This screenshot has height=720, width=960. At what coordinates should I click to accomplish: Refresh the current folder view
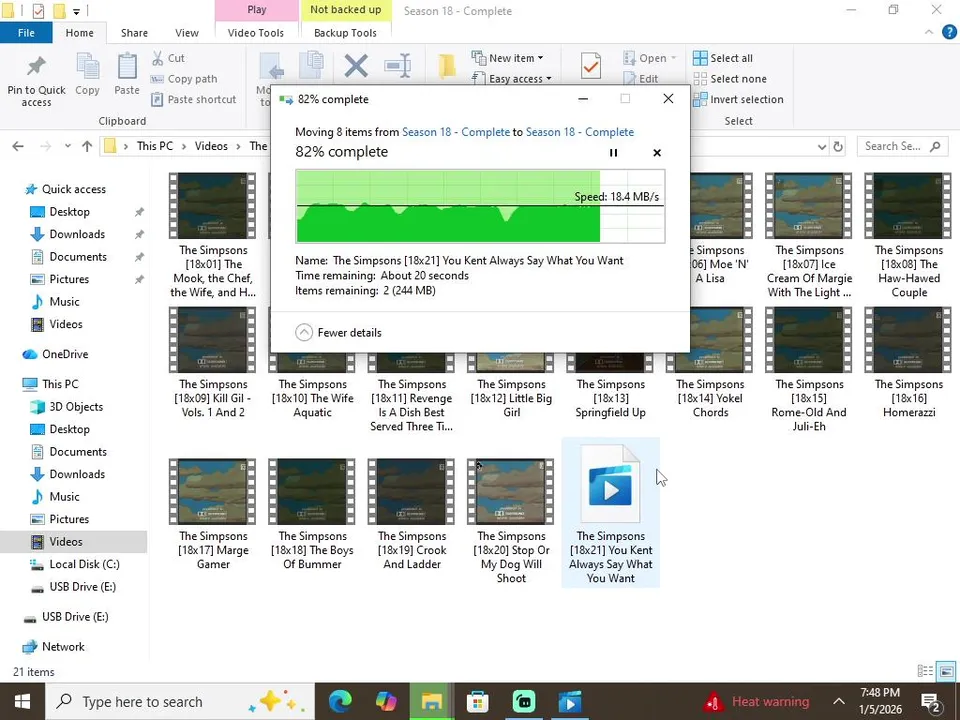pos(838,146)
